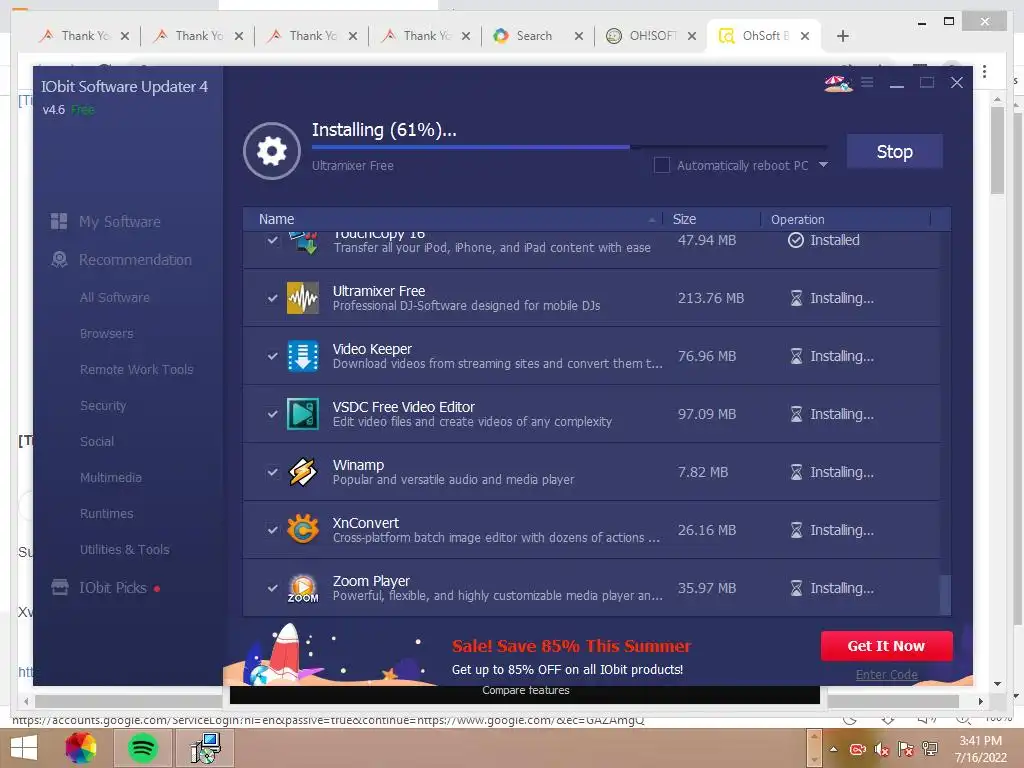Viewport: 1024px width, 768px height.
Task: Select the Social category
Action: pyautogui.click(x=97, y=441)
